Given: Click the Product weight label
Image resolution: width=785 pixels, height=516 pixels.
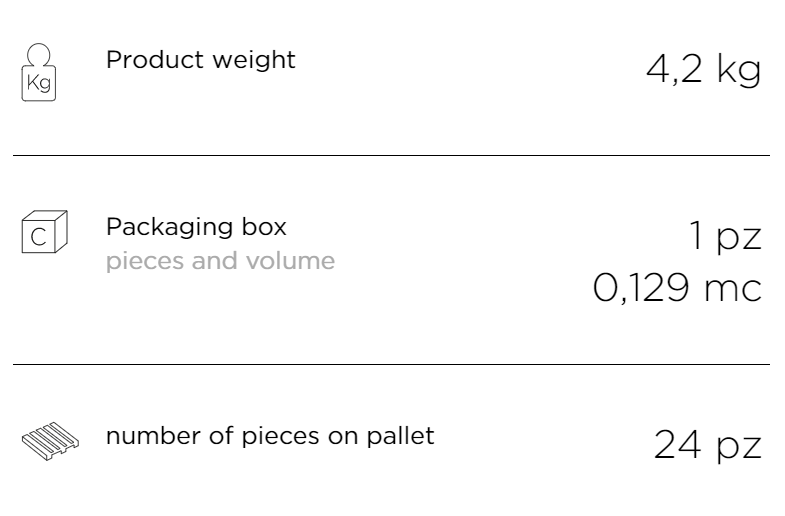Looking at the screenshot, I should pyautogui.click(x=201, y=61).
